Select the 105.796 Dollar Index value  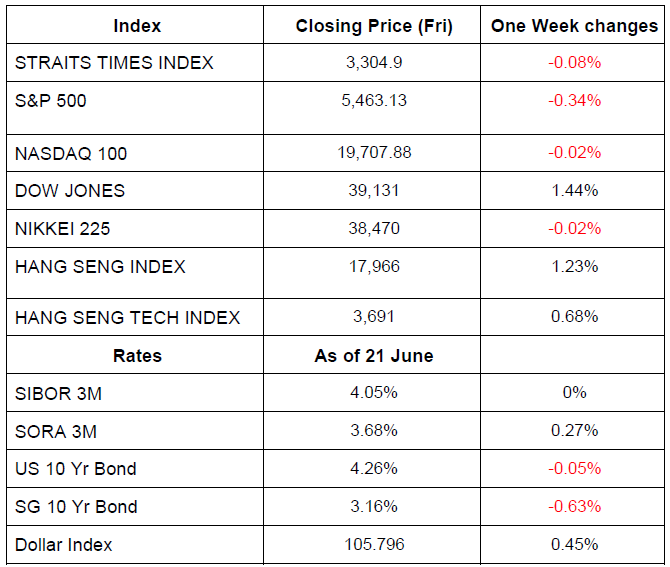[374, 545]
